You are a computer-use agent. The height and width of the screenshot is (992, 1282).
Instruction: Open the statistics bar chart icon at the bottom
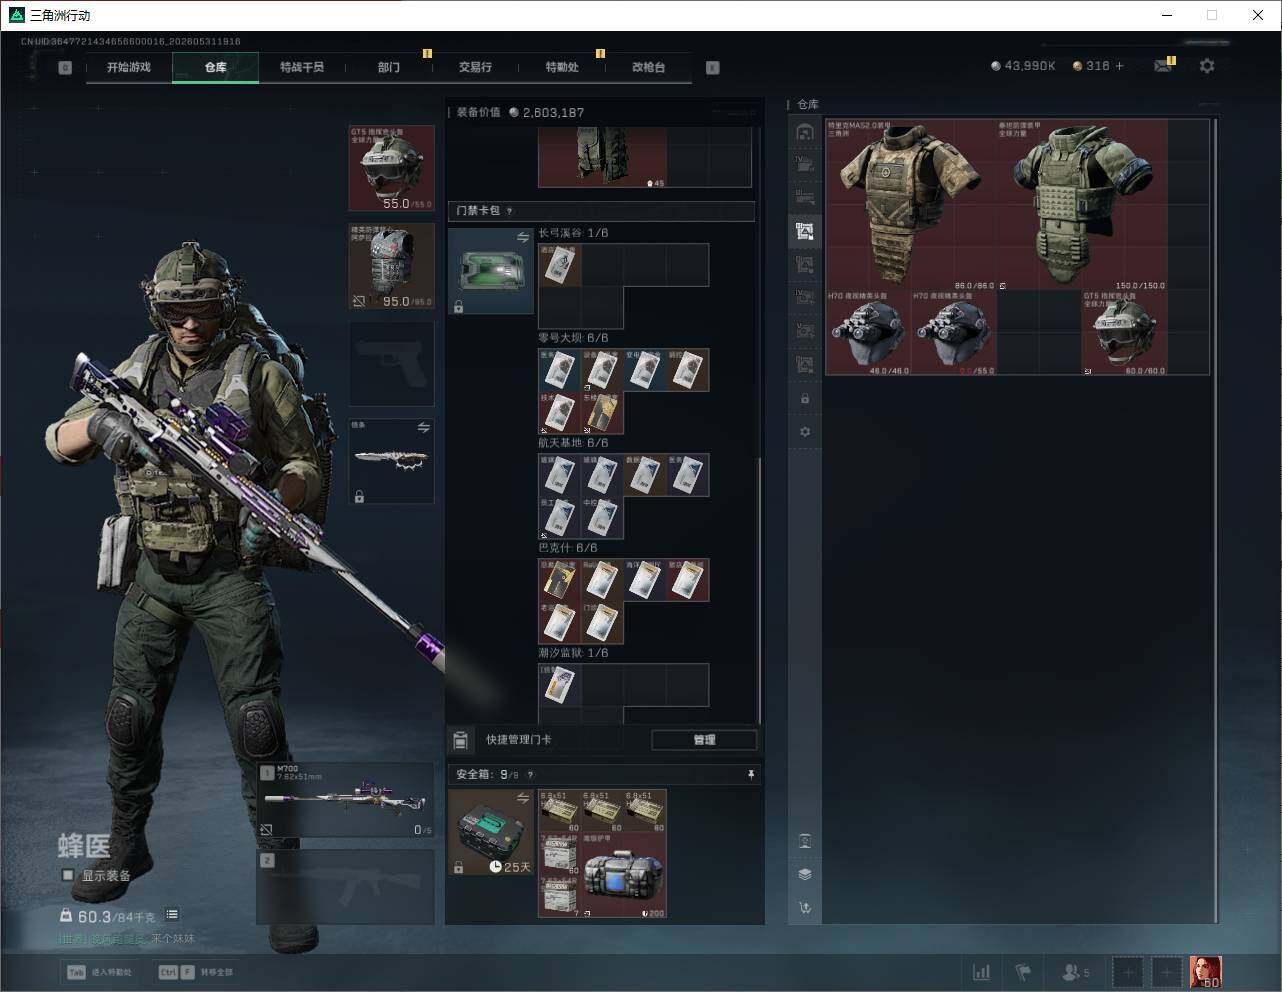pos(982,972)
